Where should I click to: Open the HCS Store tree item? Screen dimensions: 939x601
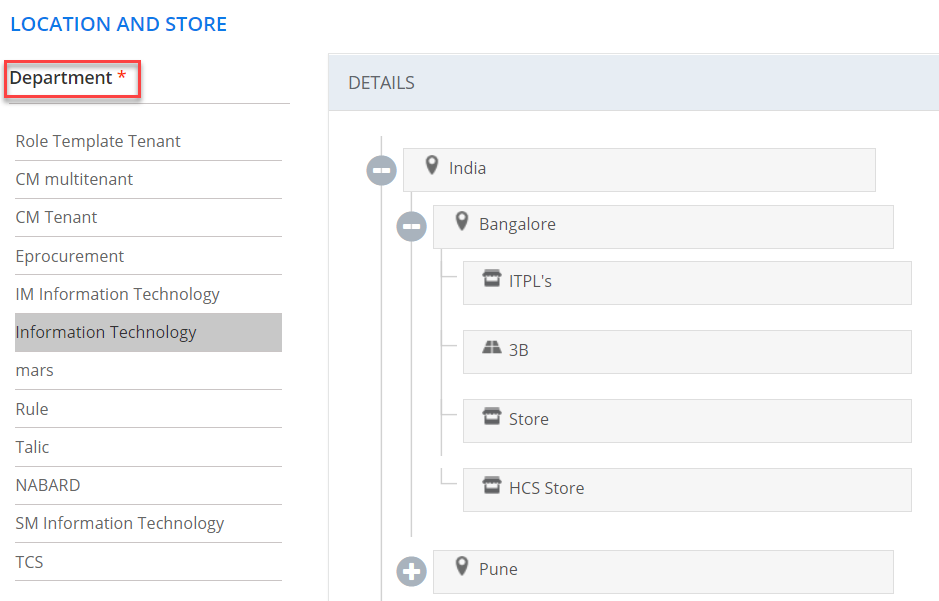546,488
